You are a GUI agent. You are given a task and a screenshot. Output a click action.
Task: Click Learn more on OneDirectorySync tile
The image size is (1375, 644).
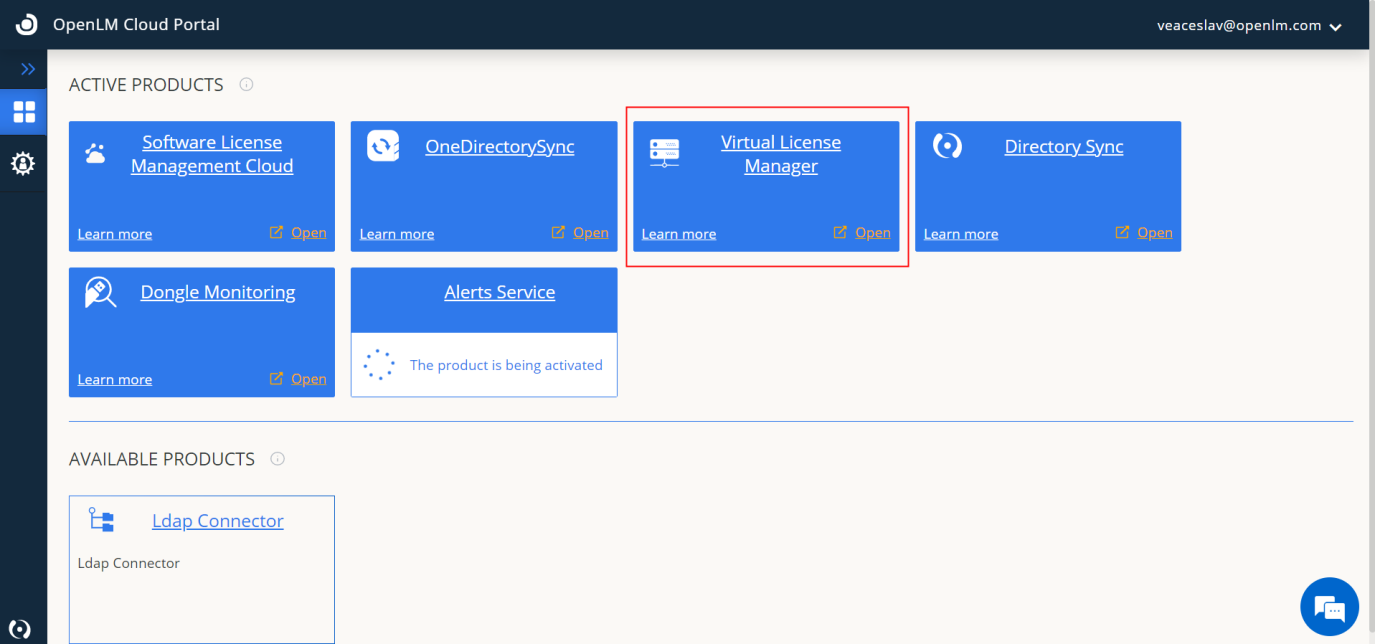pos(396,234)
